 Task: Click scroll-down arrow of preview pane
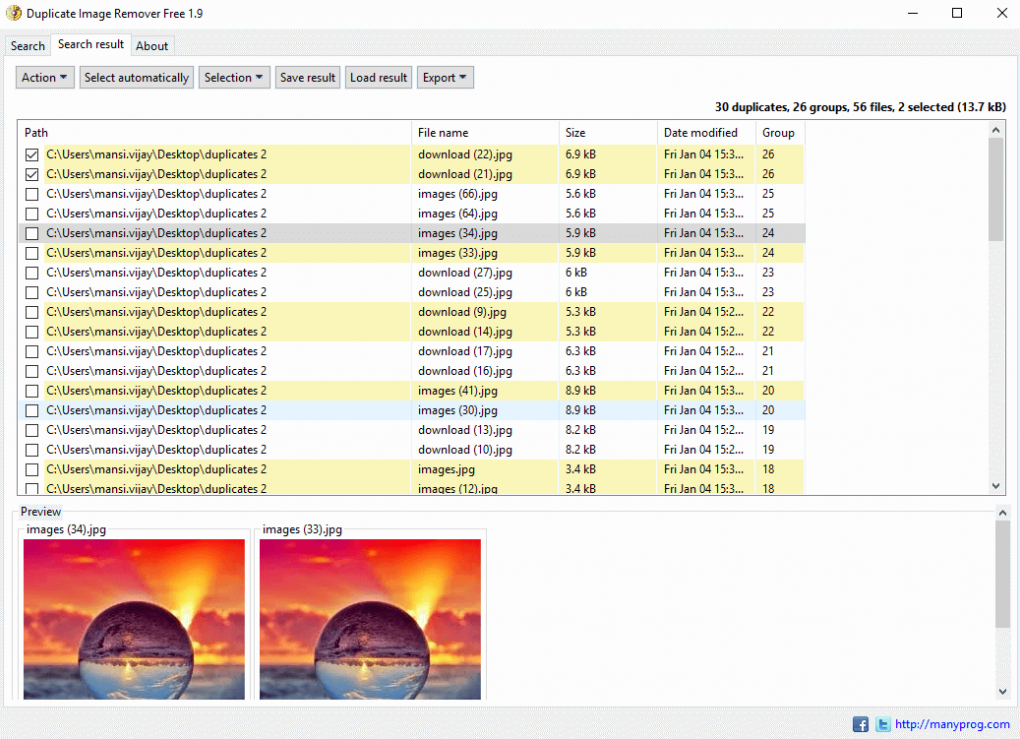coord(1003,691)
